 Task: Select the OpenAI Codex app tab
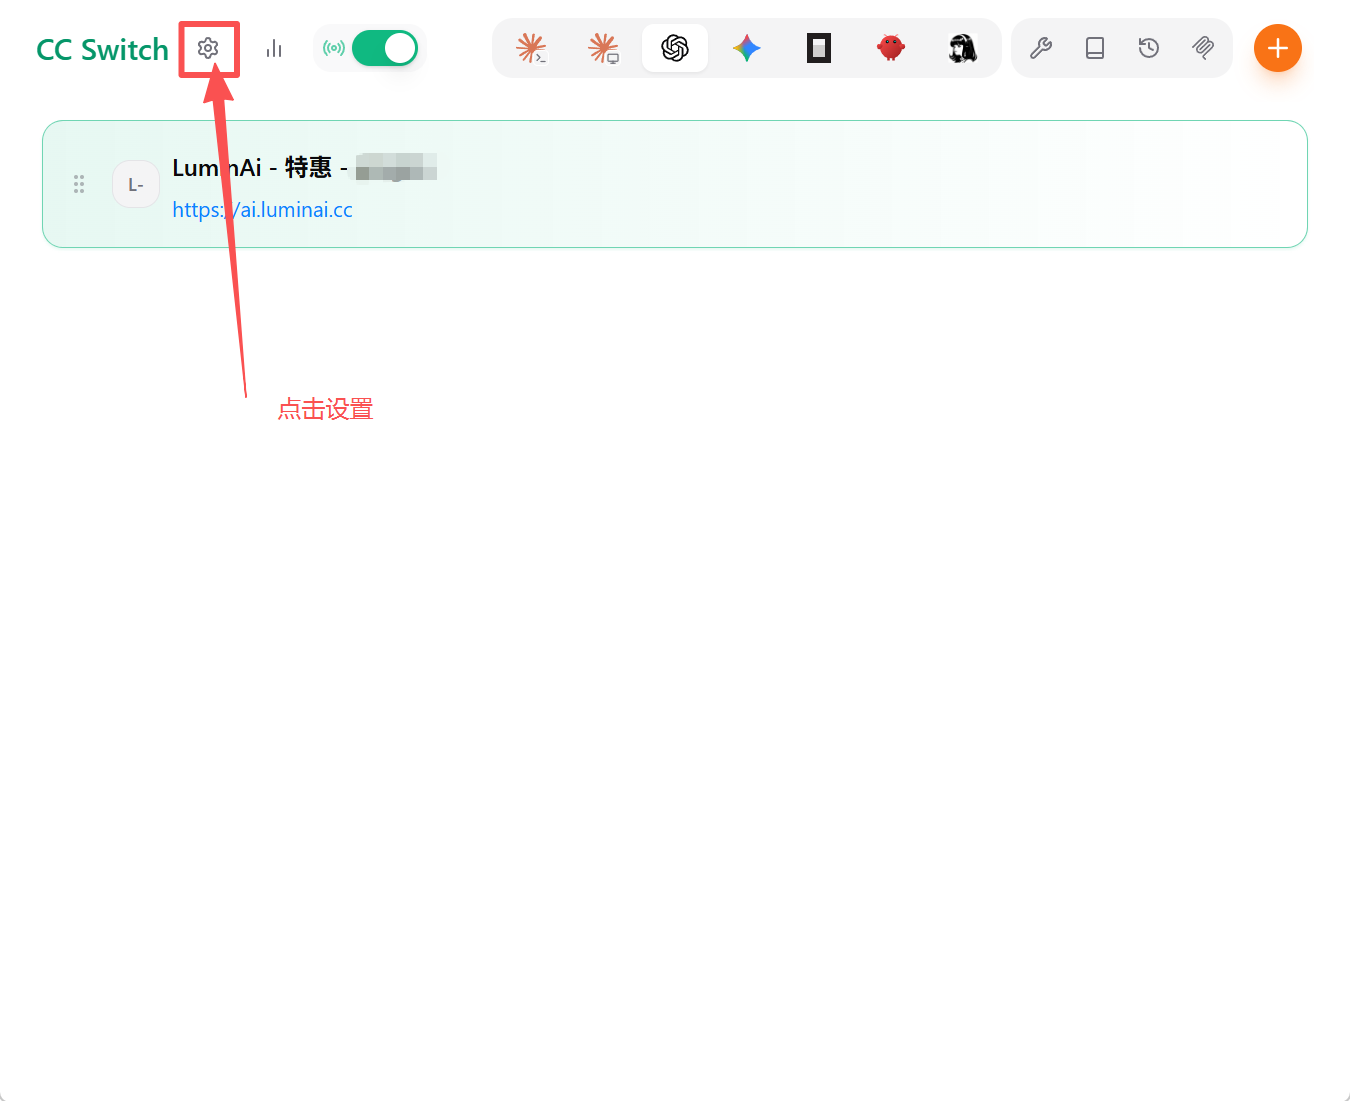(x=675, y=48)
